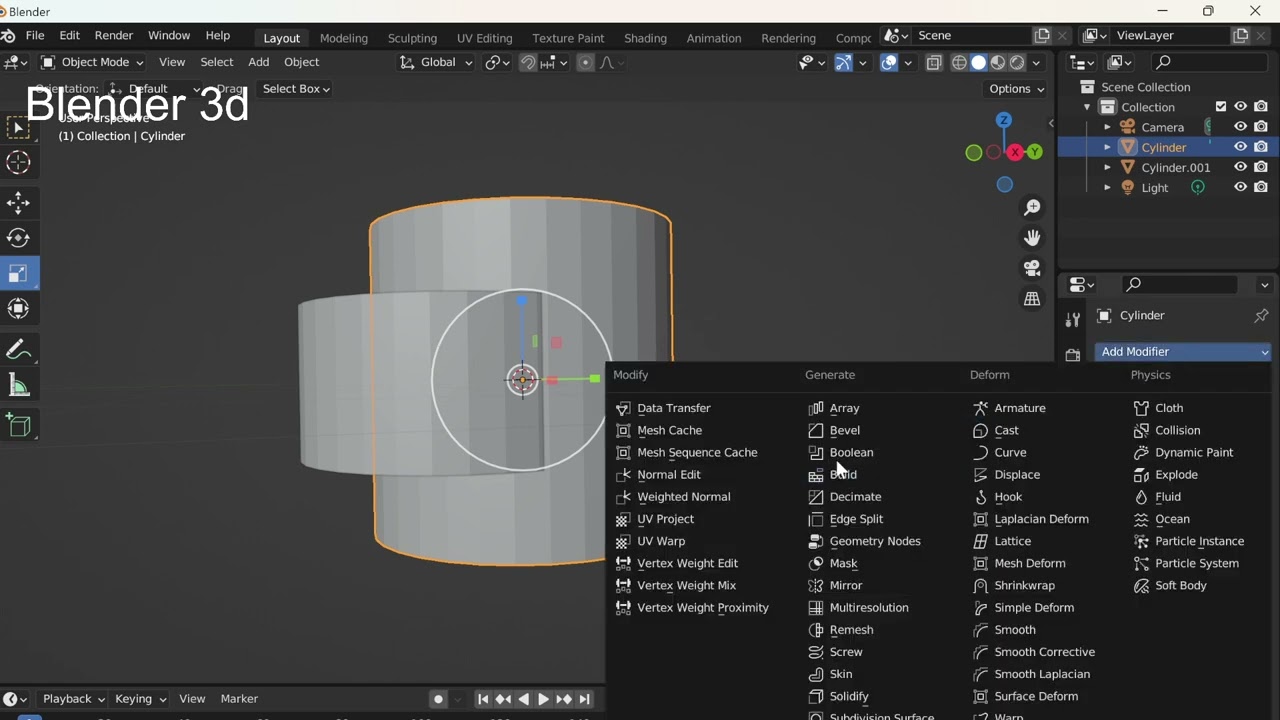Click the camera view icon in viewport
The image size is (1280, 720).
pyautogui.click(x=1032, y=268)
